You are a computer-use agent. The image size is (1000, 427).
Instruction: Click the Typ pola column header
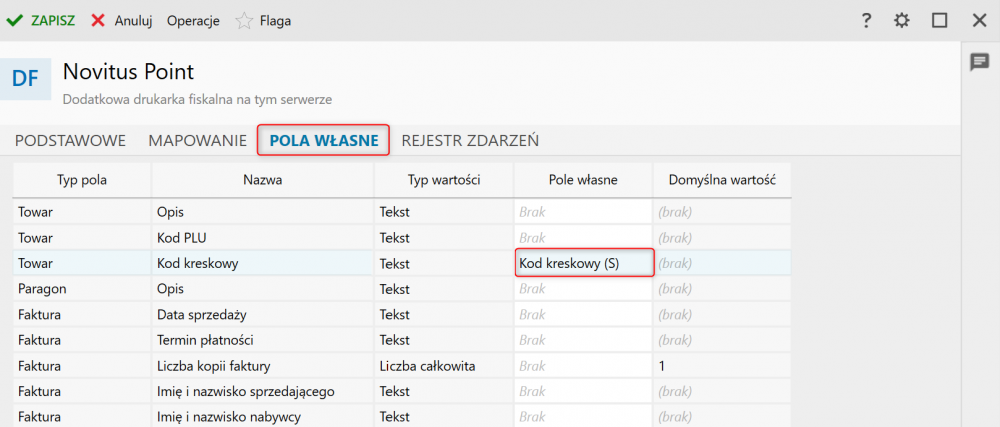coord(82,180)
